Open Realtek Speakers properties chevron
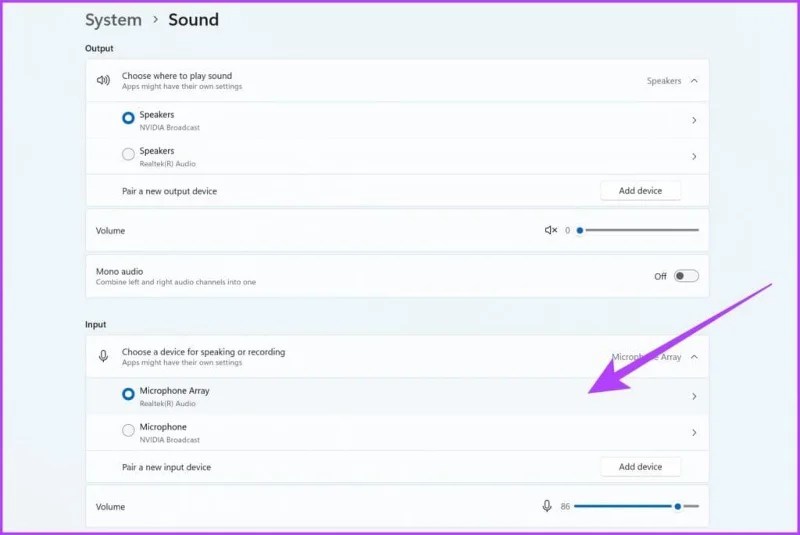The height and width of the screenshot is (535, 800). [x=694, y=157]
